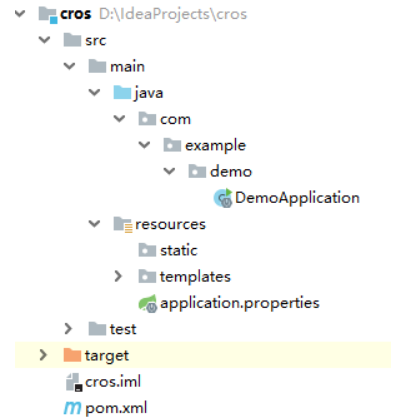
Task: Click the orange target folder icon
Action: click(72, 355)
